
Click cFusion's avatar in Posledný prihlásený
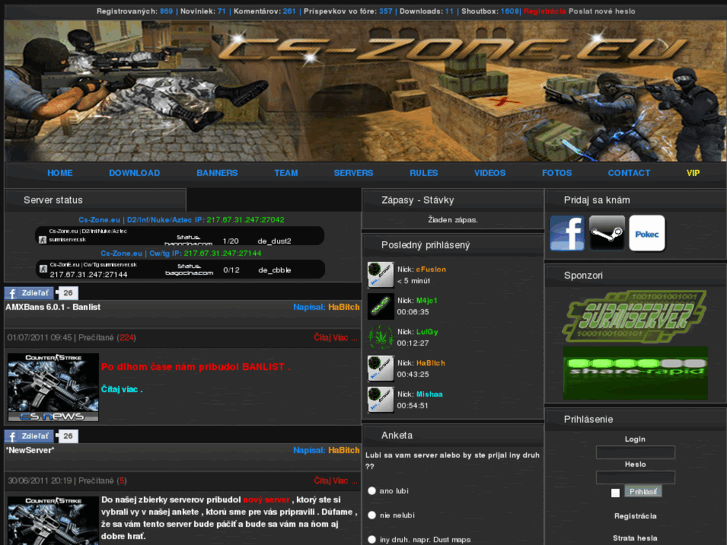point(381,275)
